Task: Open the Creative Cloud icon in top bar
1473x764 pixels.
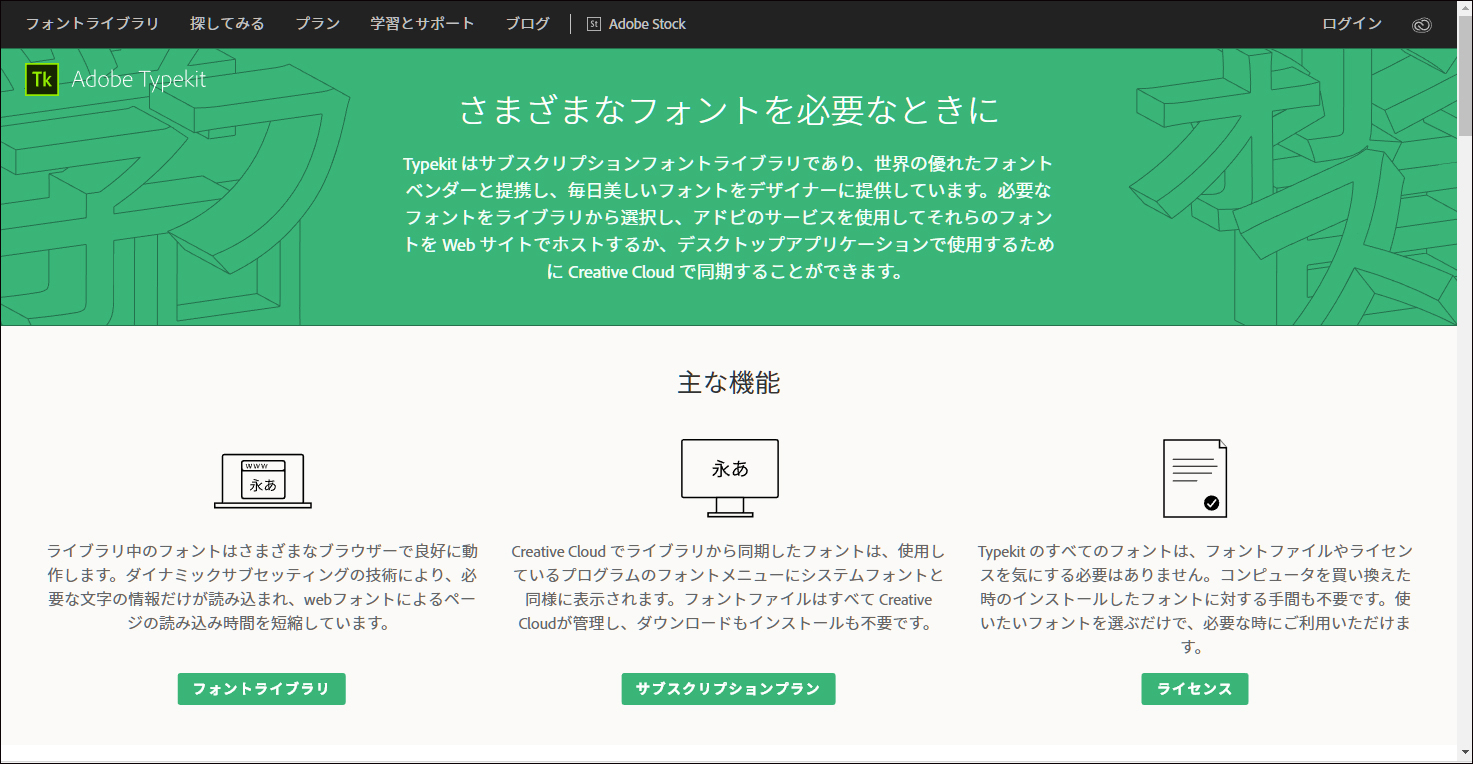Action: (1422, 24)
